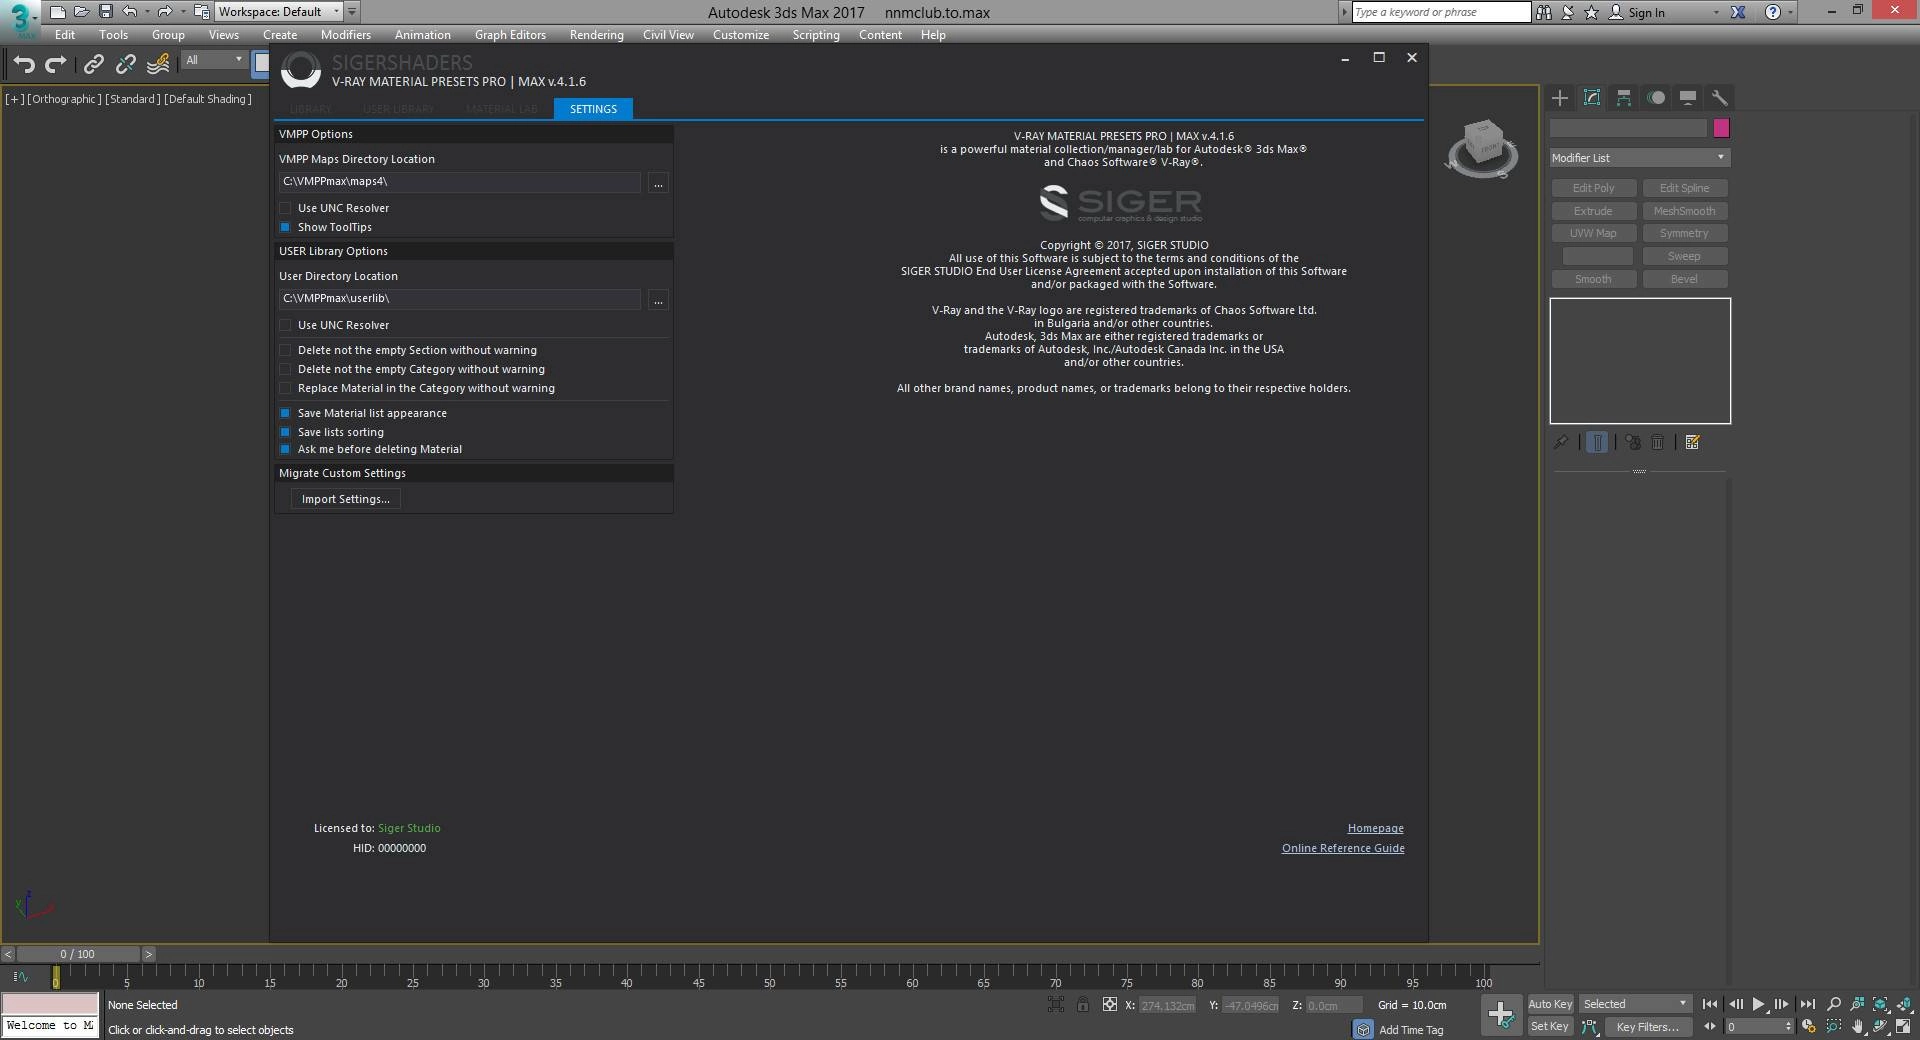Click the Selection Lock toggle padlock
The image size is (1920, 1040).
[x=1083, y=1005]
